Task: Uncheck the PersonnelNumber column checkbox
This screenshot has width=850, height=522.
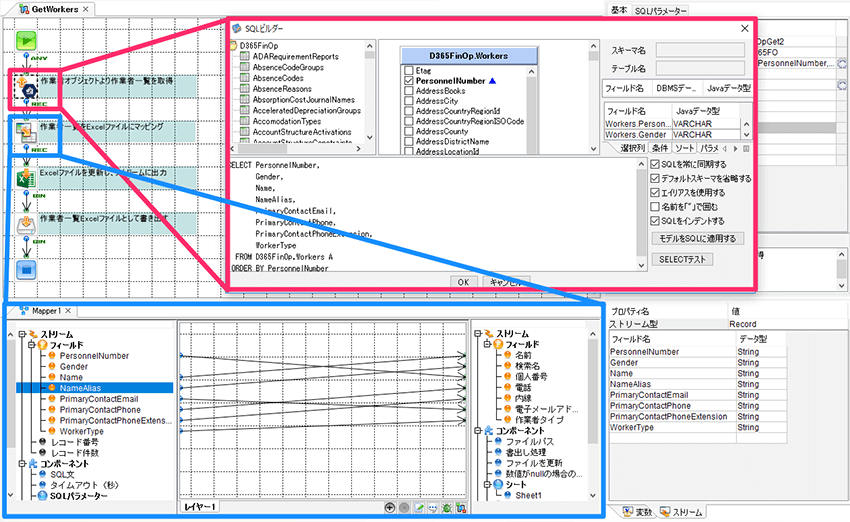Action: click(408, 80)
